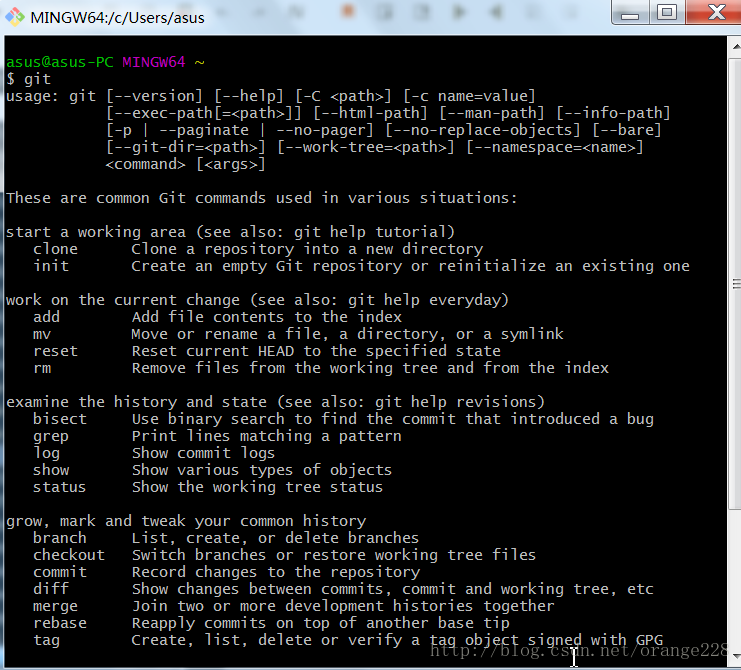Click the 'show' command name
The width and height of the screenshot is (741, 670).
pos(51,470)
